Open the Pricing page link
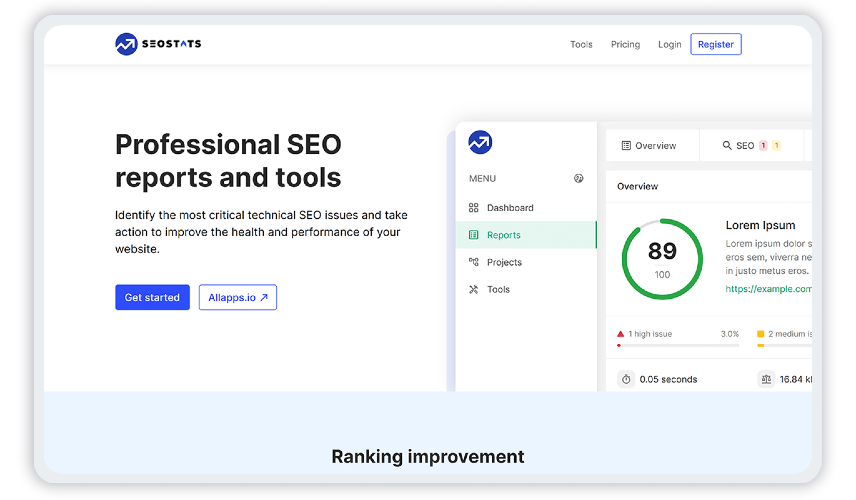 (625, 44)
